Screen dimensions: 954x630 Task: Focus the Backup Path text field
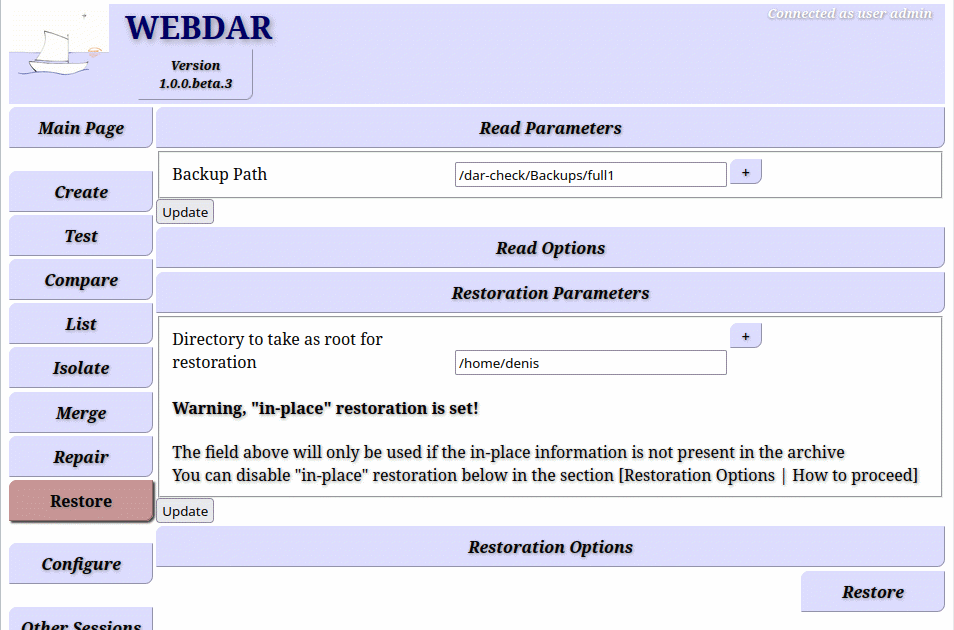click(590, 175)
